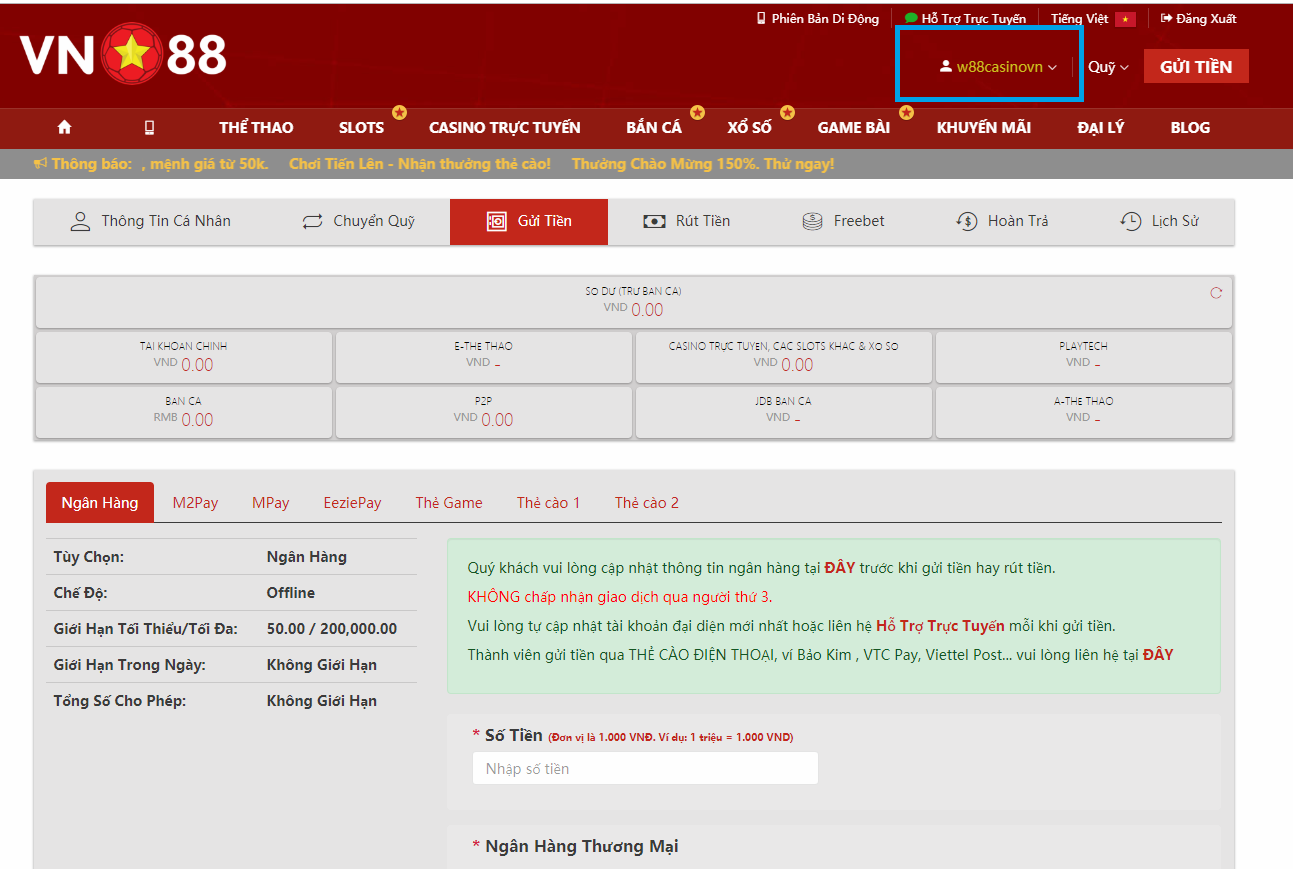This screenshot has height=869, width=1293.
Task: Open KHUYẾN MÃI menu
Action: coord(984,127)
